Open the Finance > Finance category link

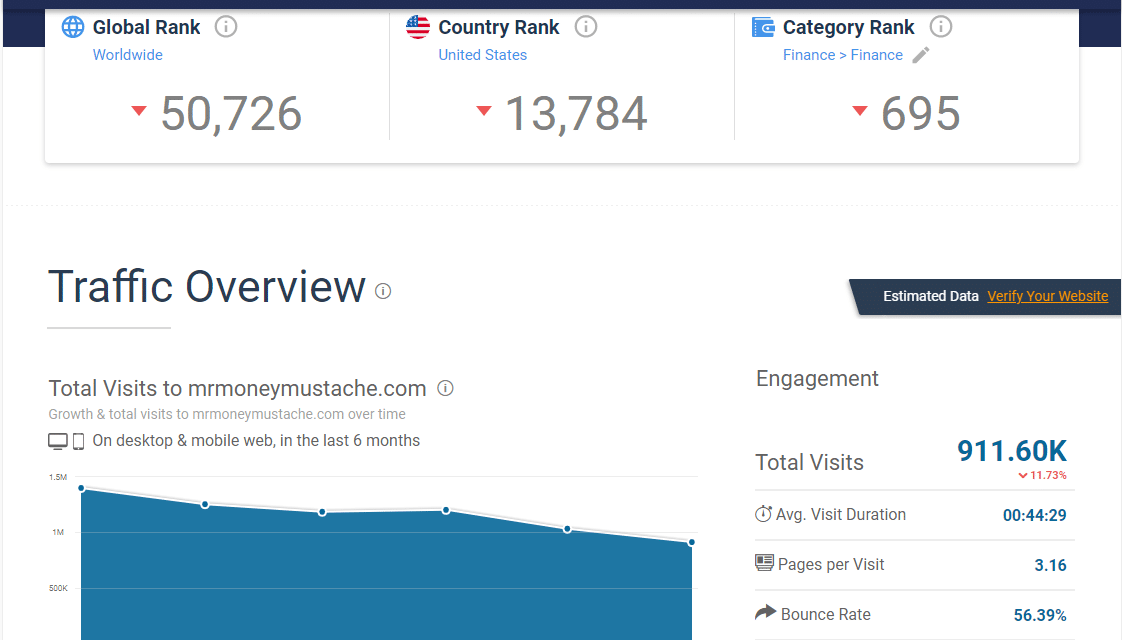point(842,55)
